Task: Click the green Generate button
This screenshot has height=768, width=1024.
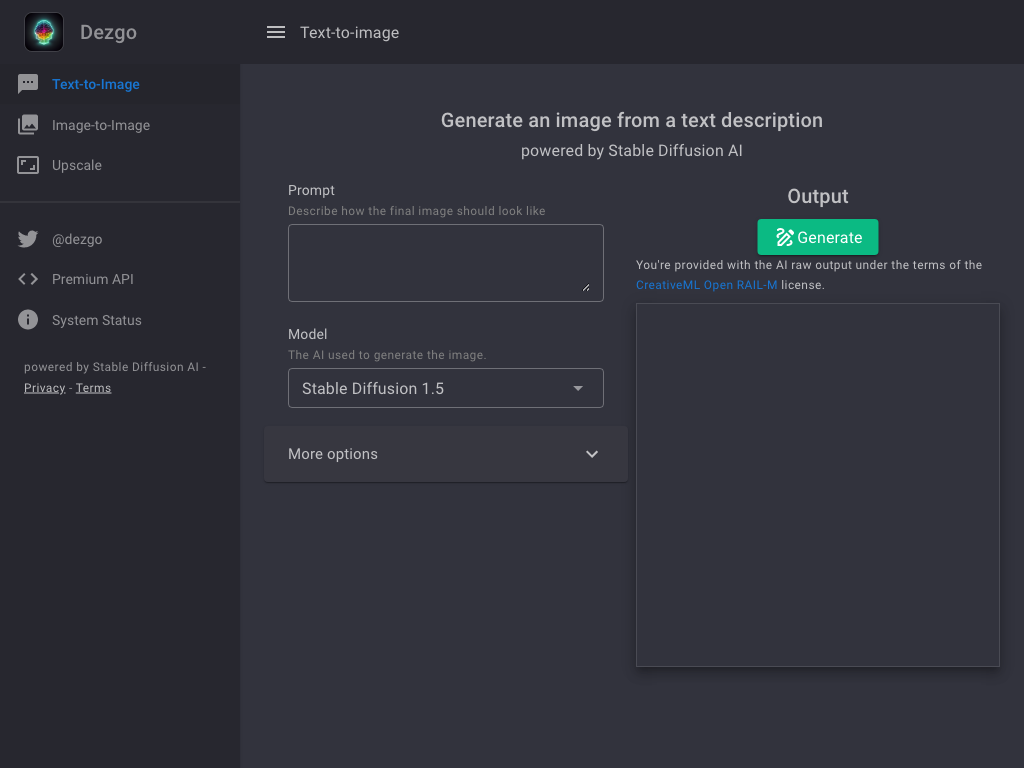Action: pos(818,237)
